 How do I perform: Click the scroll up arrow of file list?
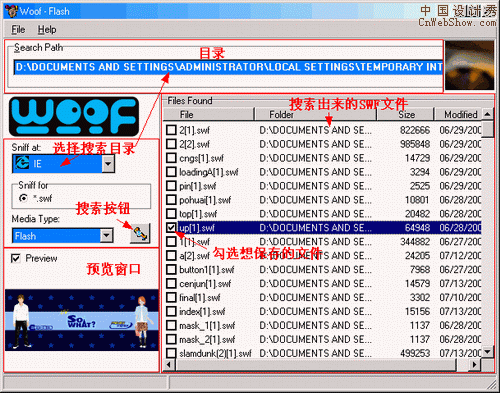click(488, 114)
